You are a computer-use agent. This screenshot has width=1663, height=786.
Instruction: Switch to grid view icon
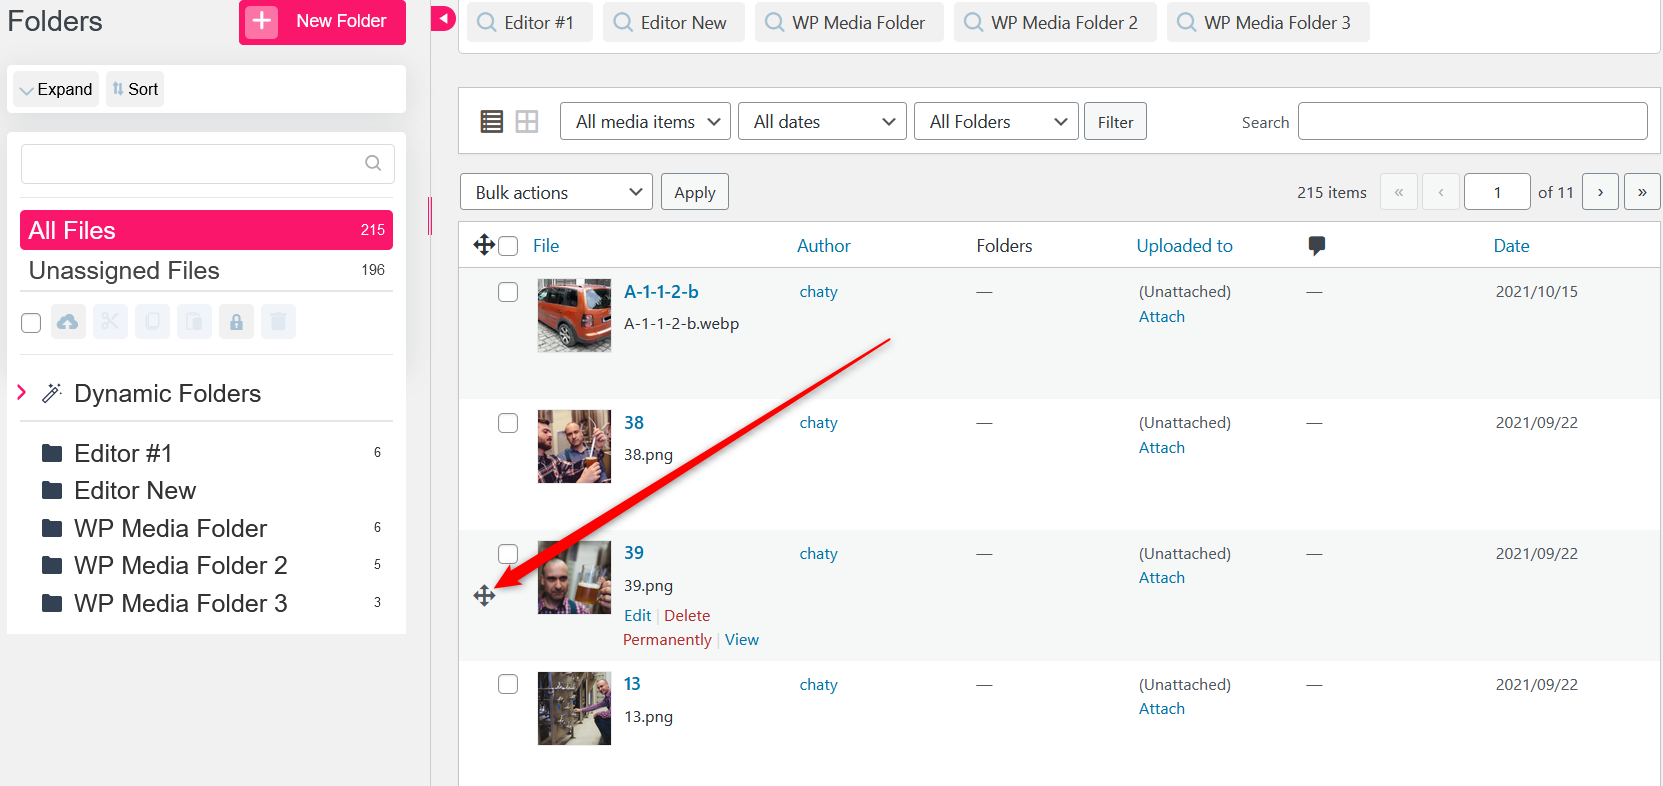pos(527,122)
